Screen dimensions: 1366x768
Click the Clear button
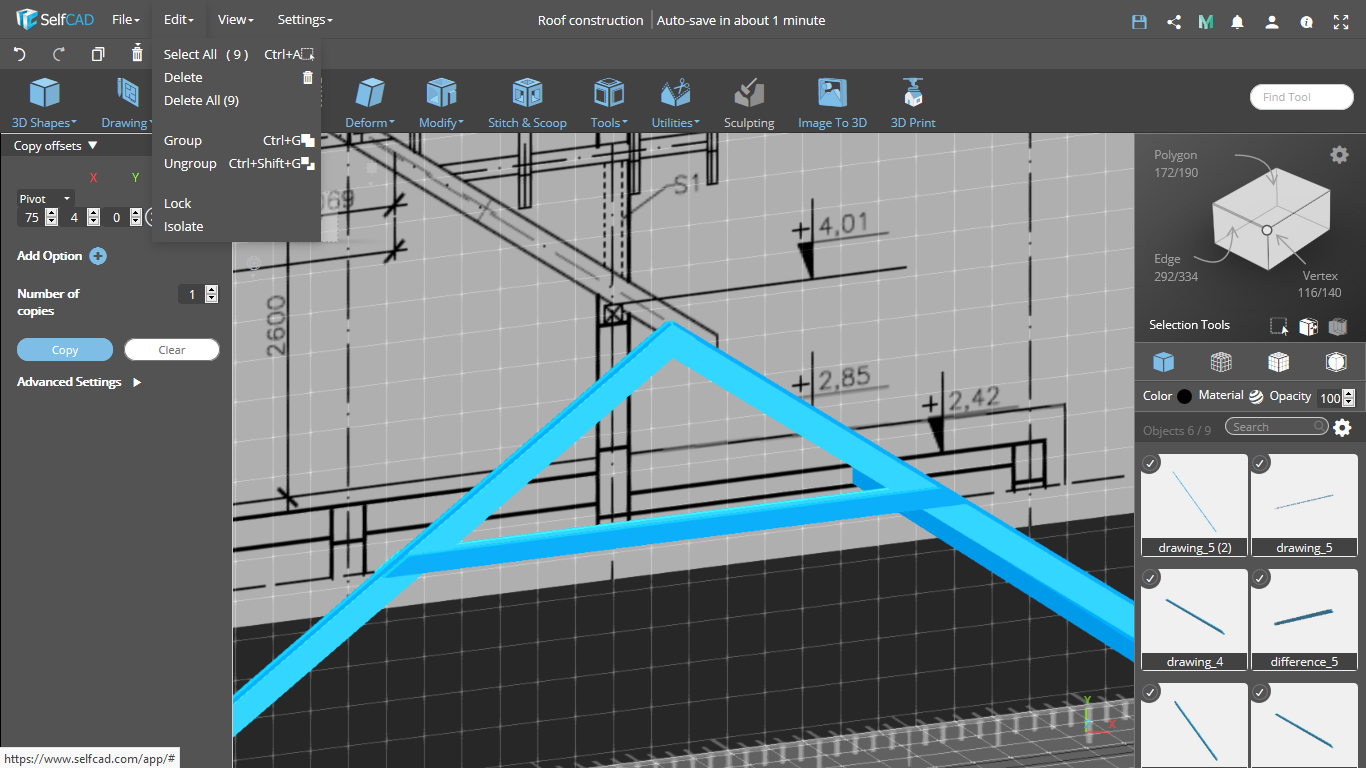click(x=172, y=350)
